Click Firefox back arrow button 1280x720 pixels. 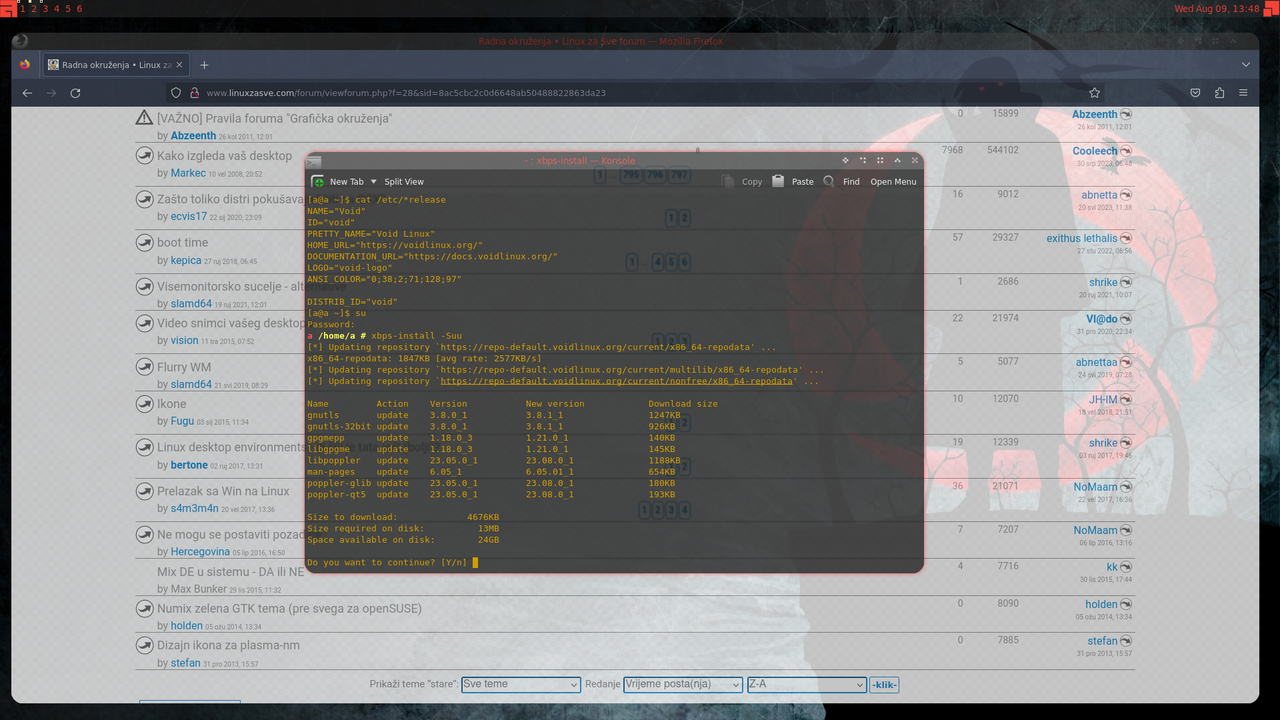click(x=27, y=93)
